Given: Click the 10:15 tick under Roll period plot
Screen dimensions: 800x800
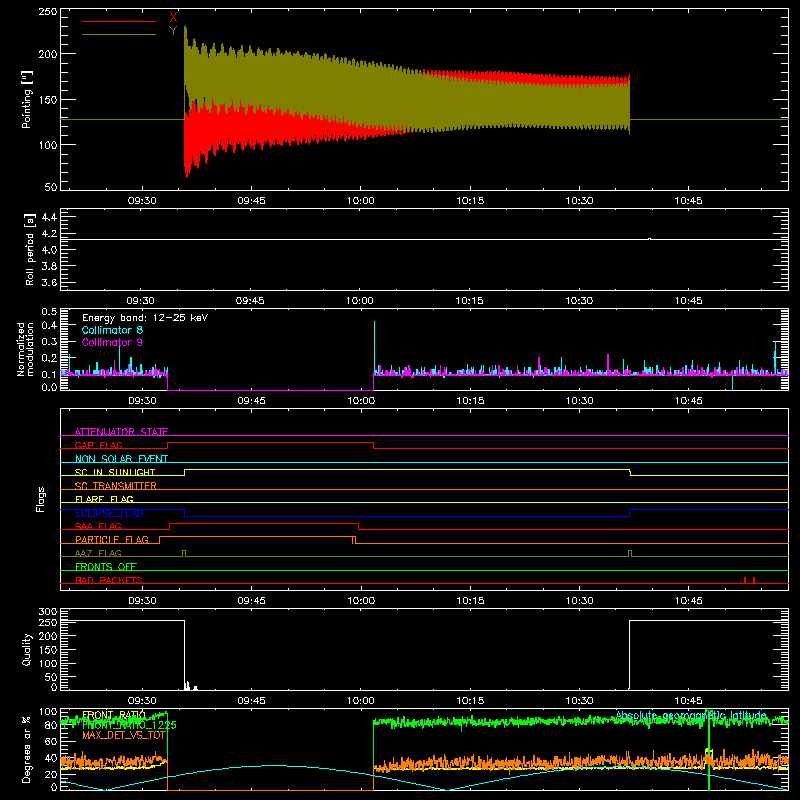Looking at the screenshot, I should [x=469, y=301].
